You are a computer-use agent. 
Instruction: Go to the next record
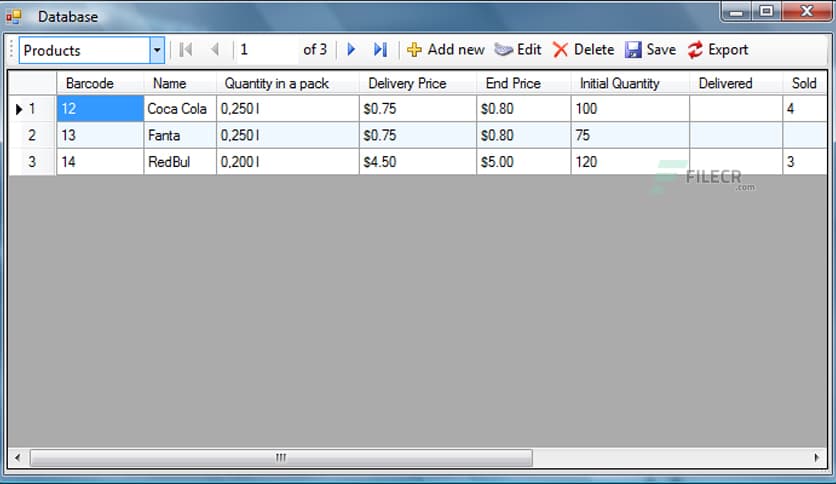click(351, 50)
